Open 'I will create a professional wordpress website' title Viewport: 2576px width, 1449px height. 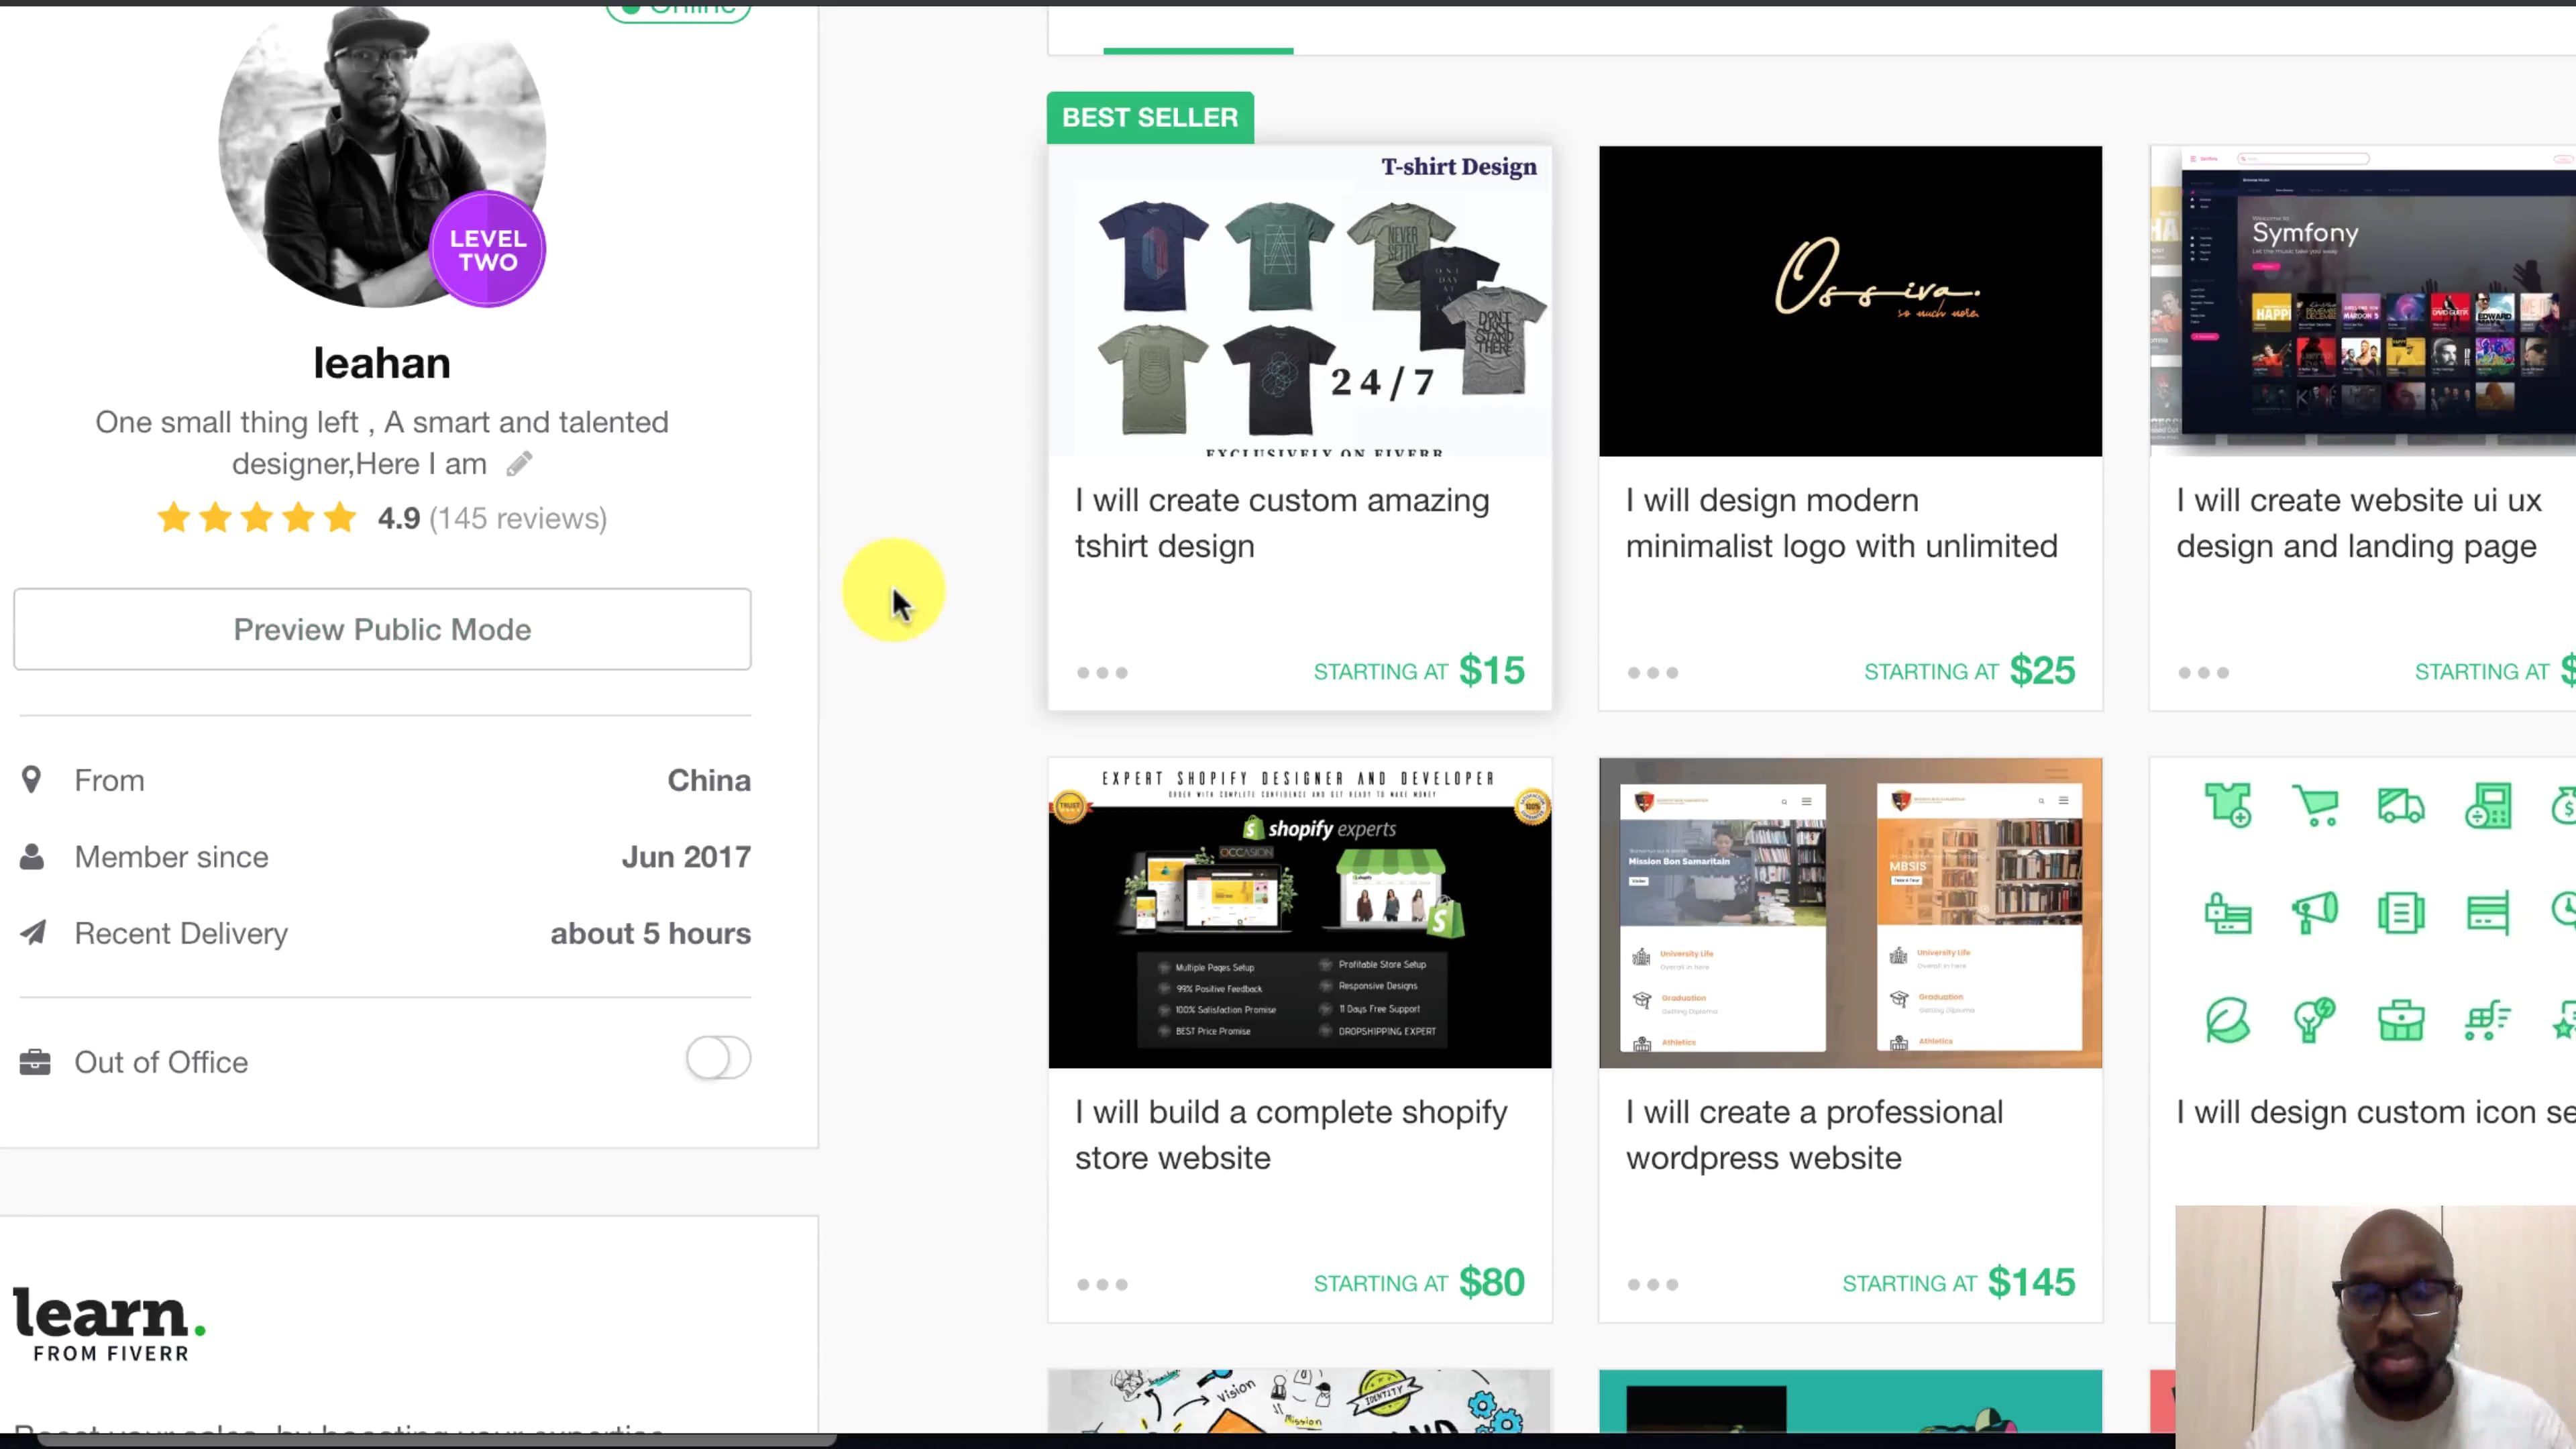click(x=1814, y=1135)
